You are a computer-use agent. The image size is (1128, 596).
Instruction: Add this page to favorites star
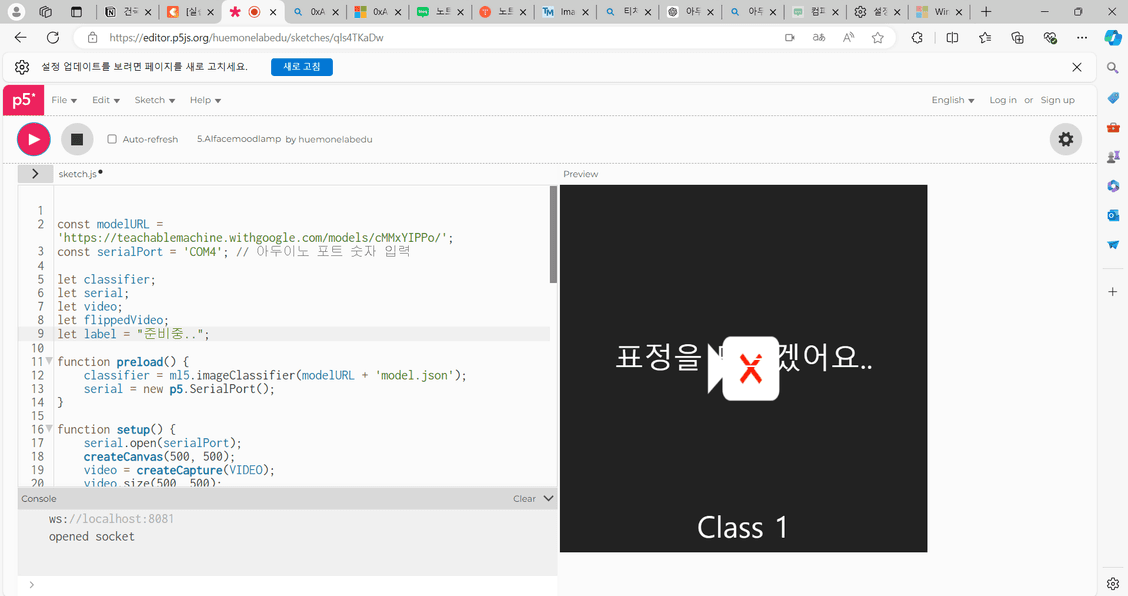(x=877, y=37)
